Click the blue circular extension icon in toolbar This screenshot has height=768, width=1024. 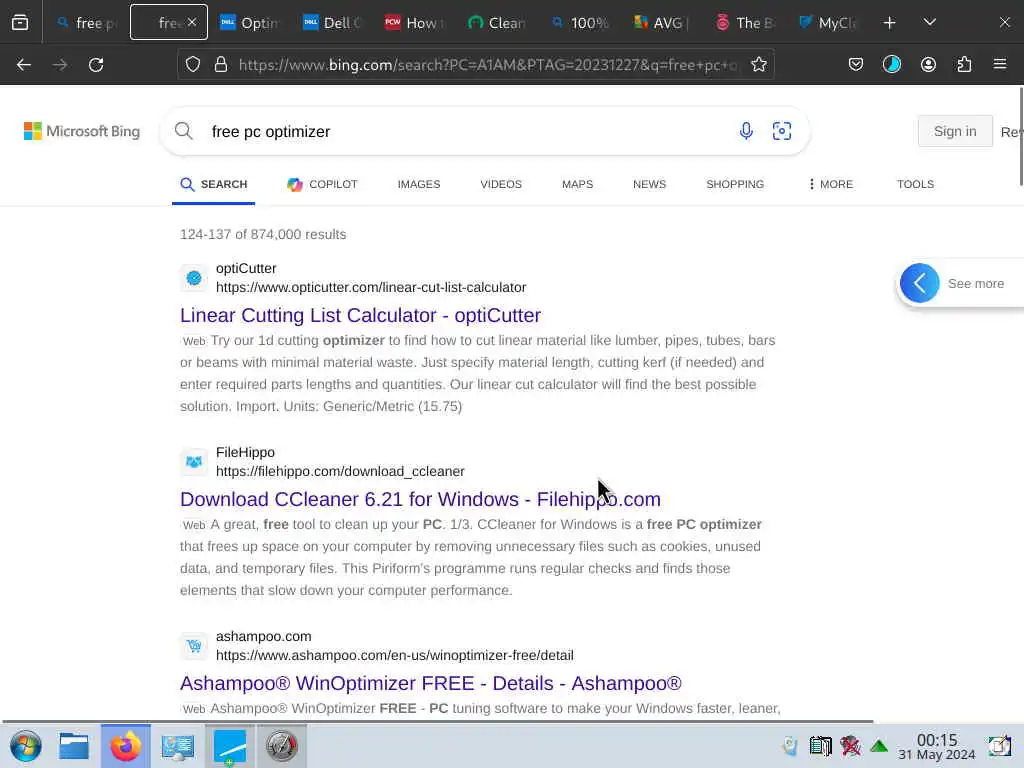click(x=891, y=65)
